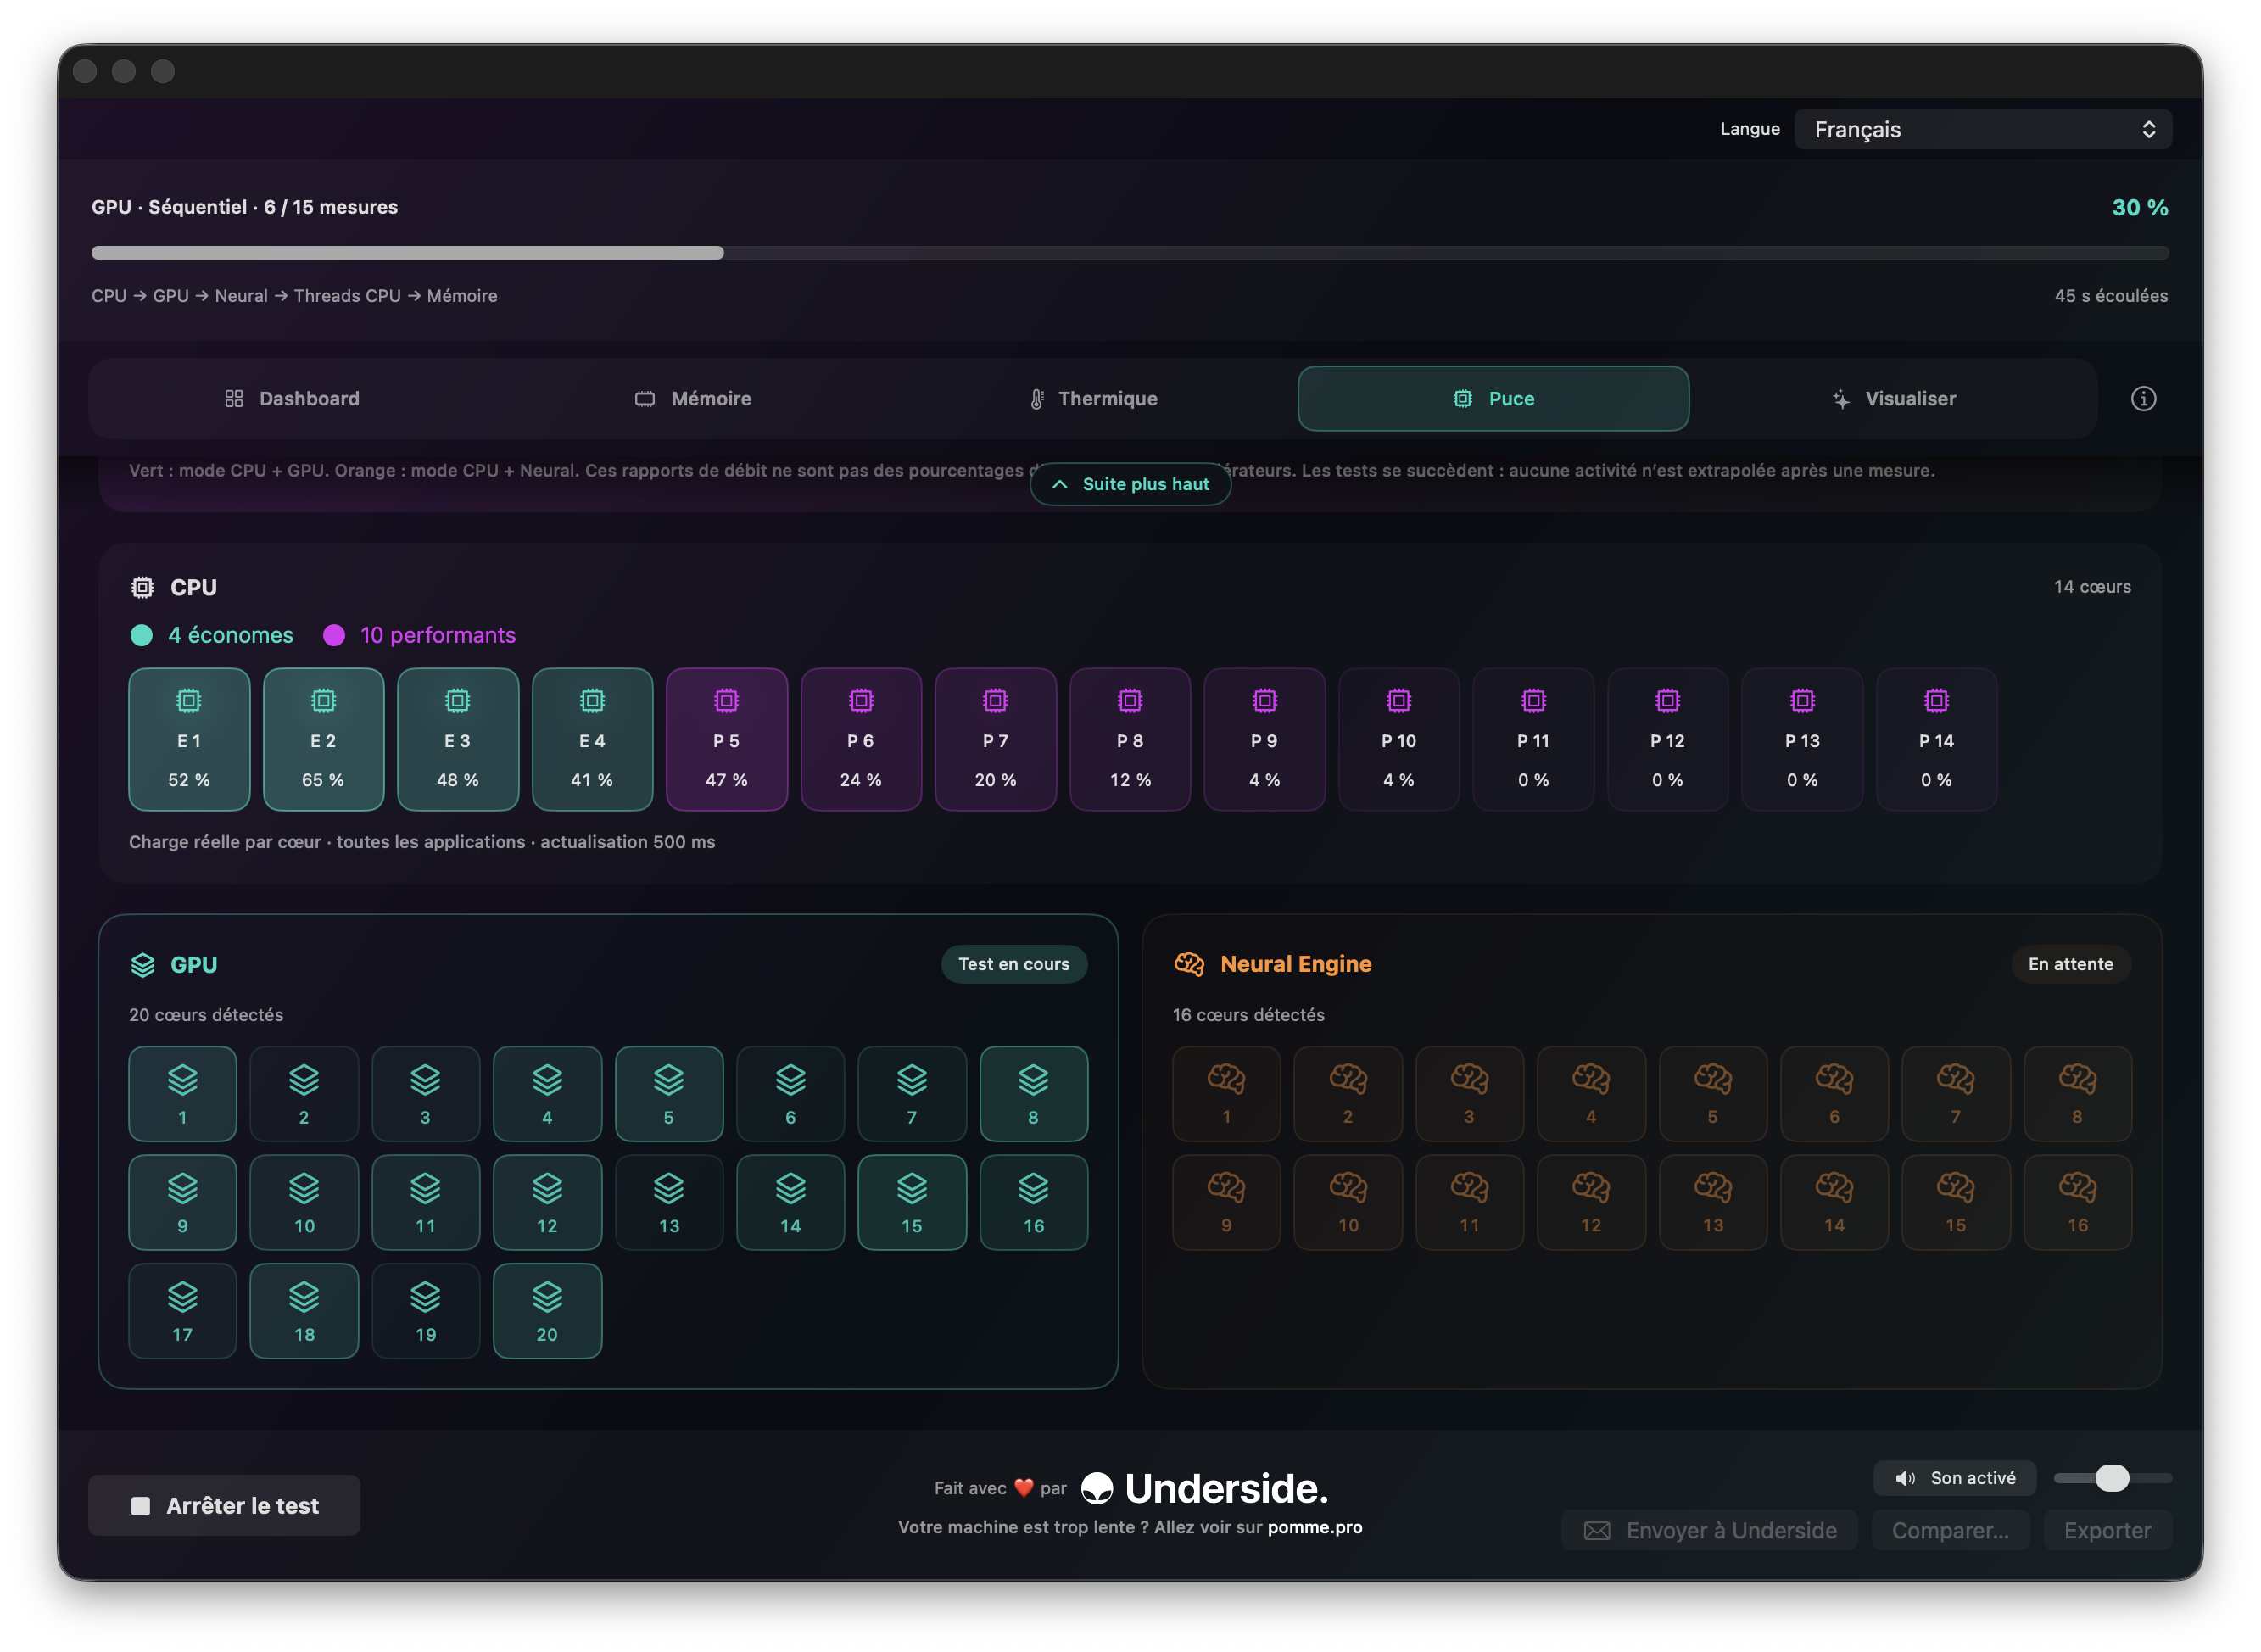Adjust the volume slider knob
This screenshot has height=1652, width=2261.
tap(2112, 1478)
